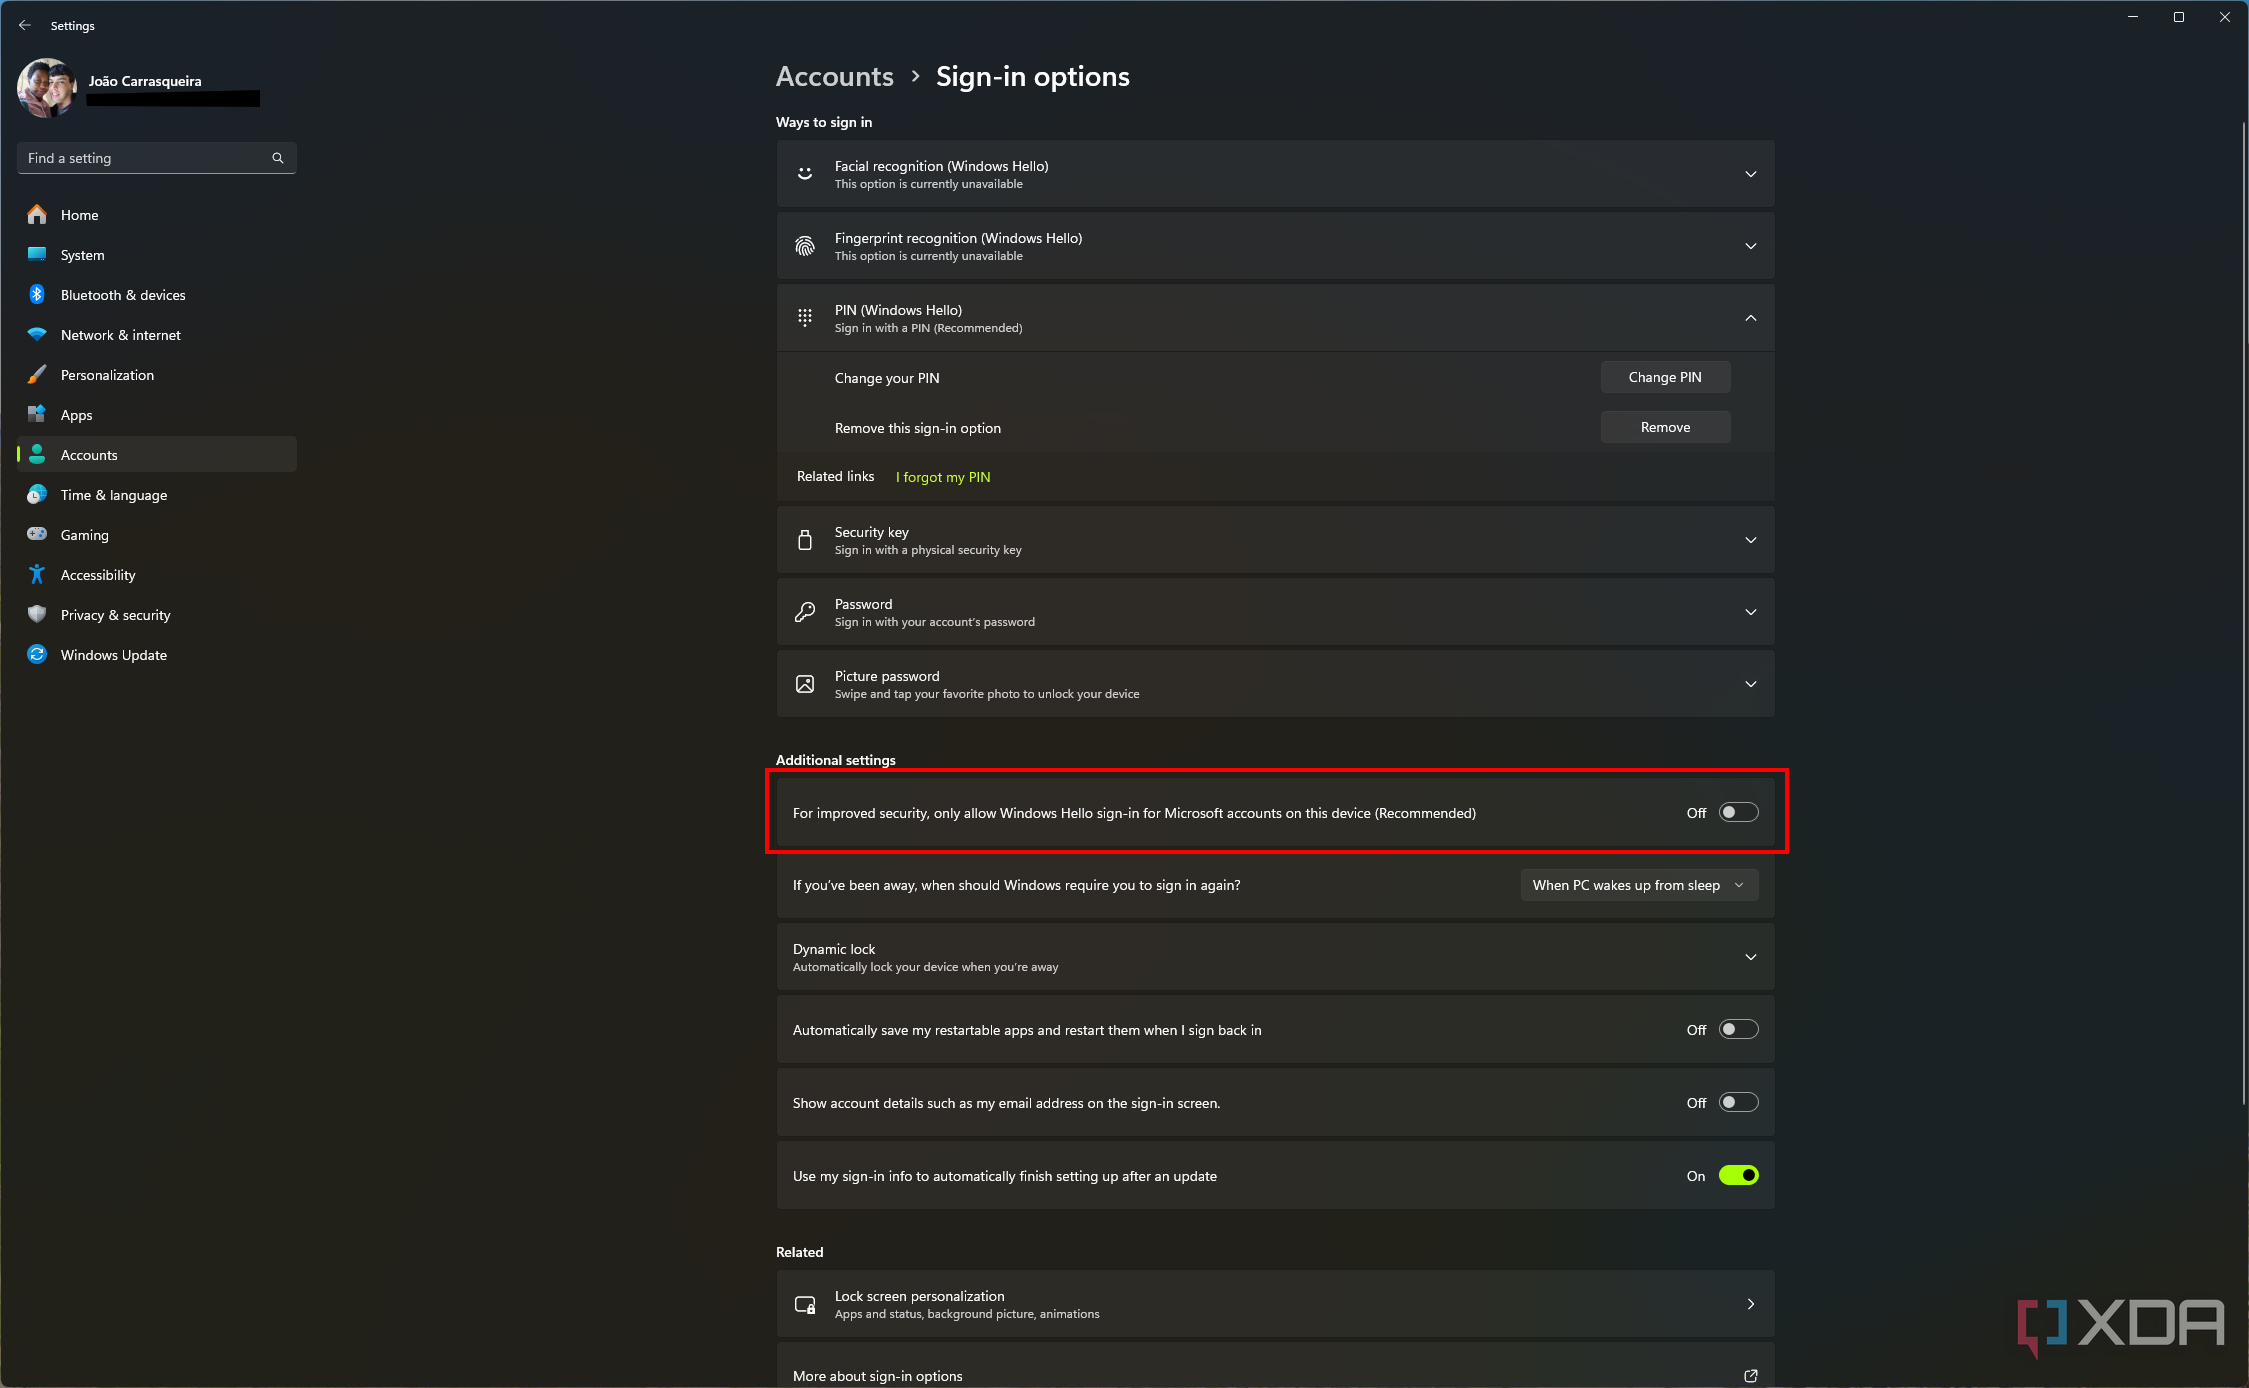Open Privacy & security page
This screenshot has height=1388, width=2249.
(x=157, y=614)
